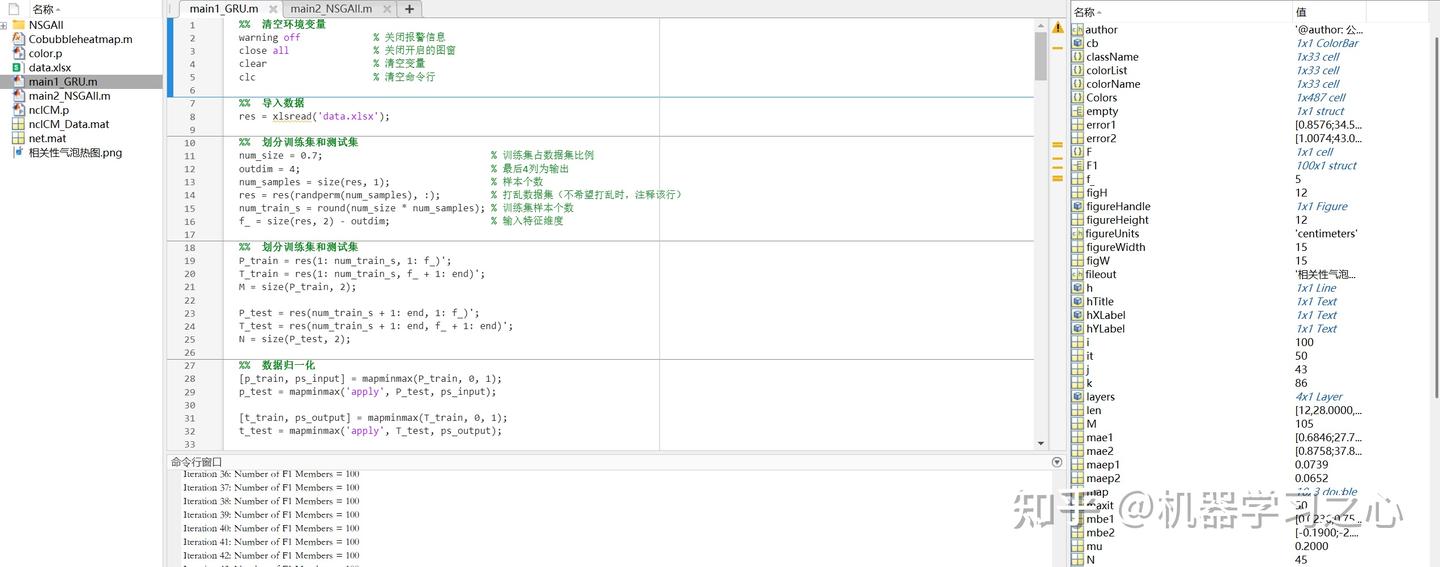Close the main2_NSGAII.m editor tab
Viewport: 1440px width, 567px height.
(386, 9)
